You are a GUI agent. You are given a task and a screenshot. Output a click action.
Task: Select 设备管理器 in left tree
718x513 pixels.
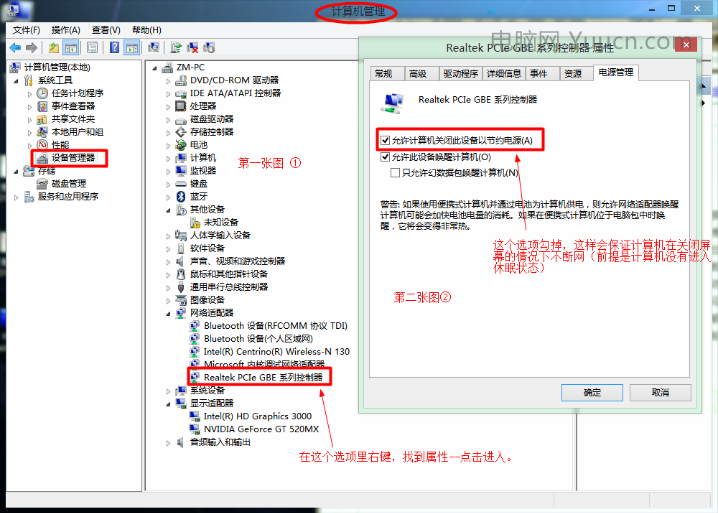(x=73, y=158)
